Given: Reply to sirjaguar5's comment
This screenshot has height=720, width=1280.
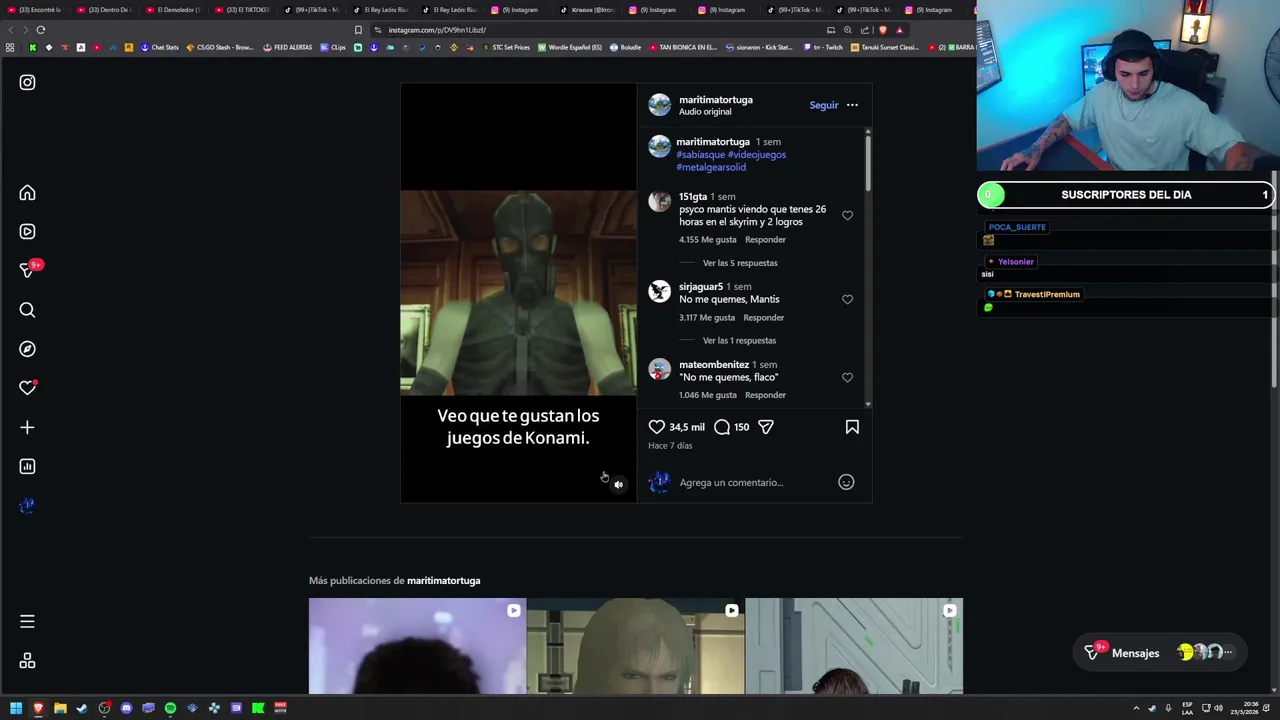Looking at the screenshot, I should point(763,318).
